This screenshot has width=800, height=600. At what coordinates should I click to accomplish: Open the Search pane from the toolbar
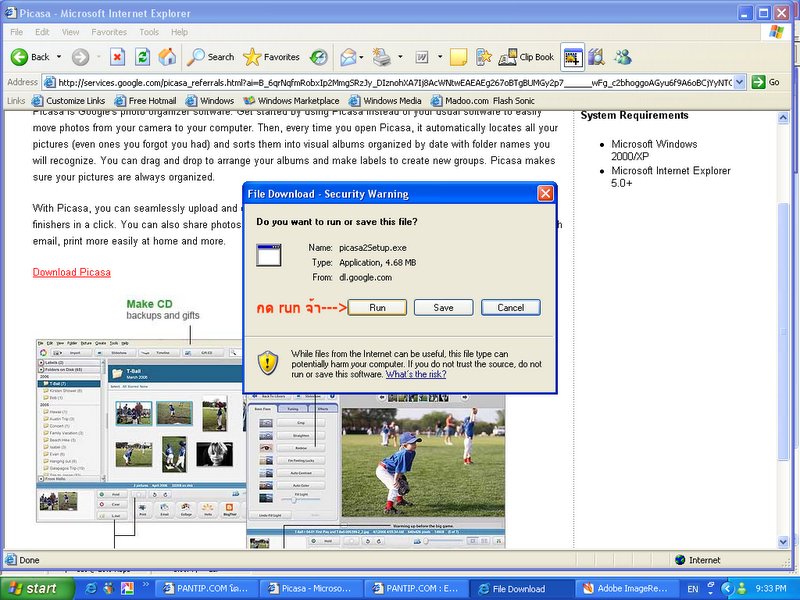(x=210, y=57)
